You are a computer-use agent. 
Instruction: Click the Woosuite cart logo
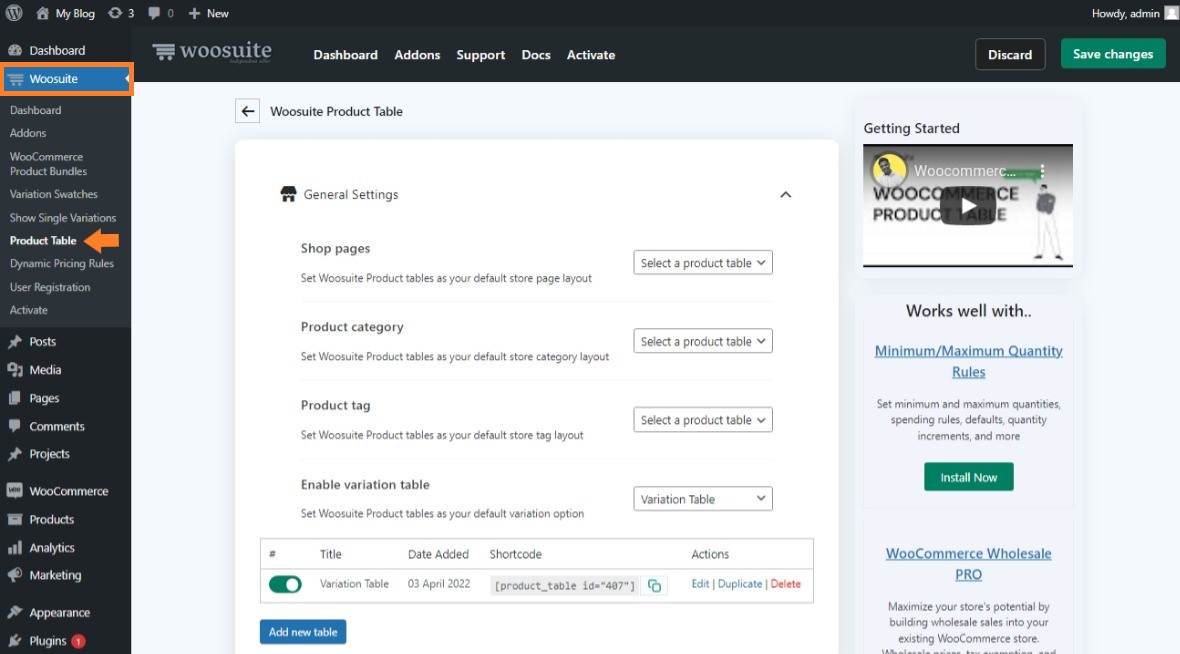[x=164, y=52]
